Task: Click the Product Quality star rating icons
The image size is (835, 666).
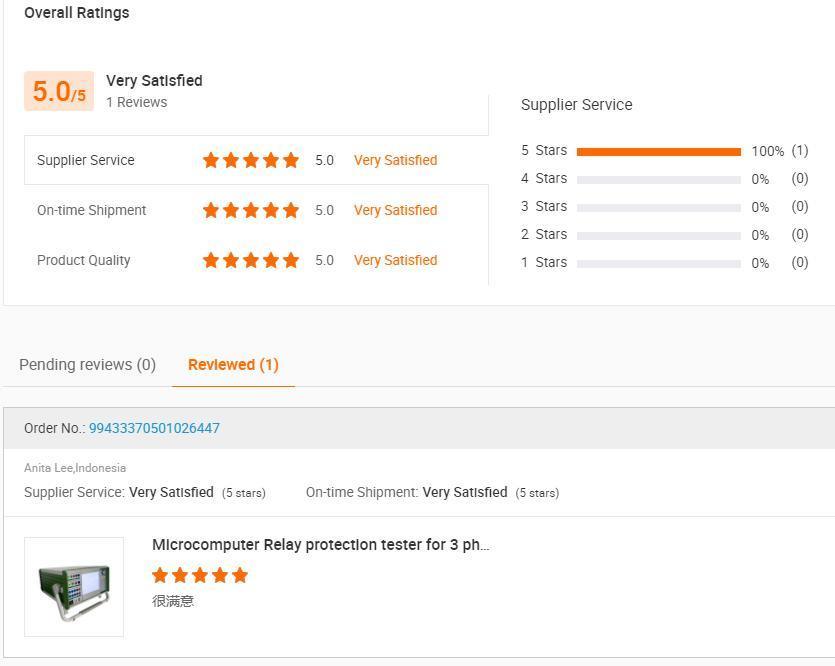Action: pyautogui.click(x=251, y=260)
